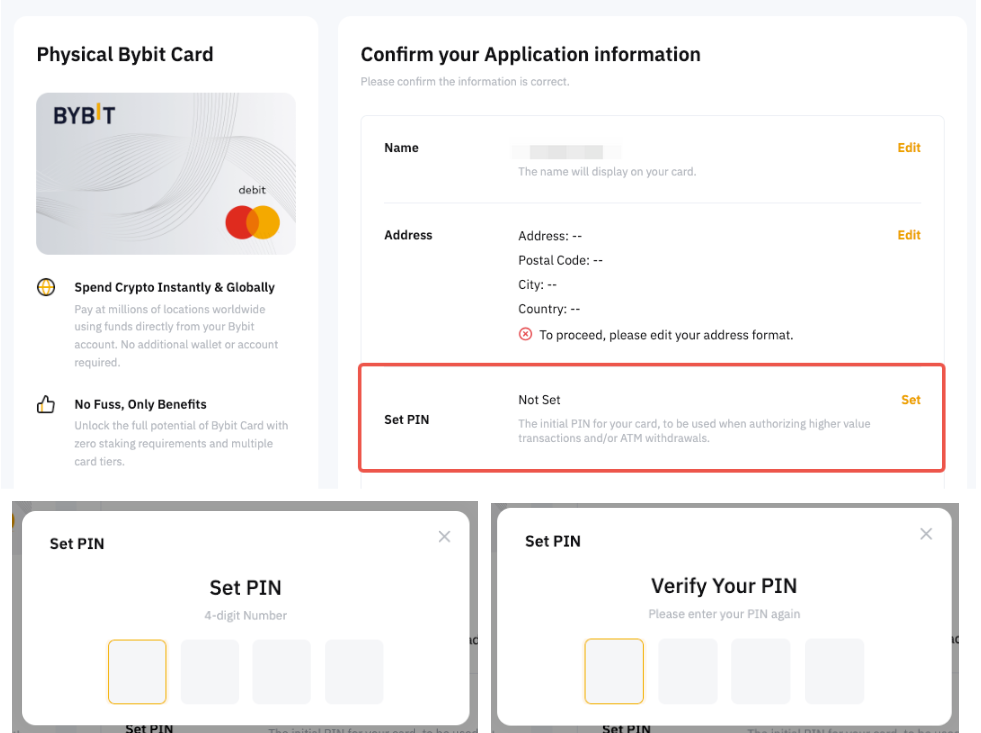Select second digit box in Verify Your PIN
981x733 pixels.
(688, 671)
